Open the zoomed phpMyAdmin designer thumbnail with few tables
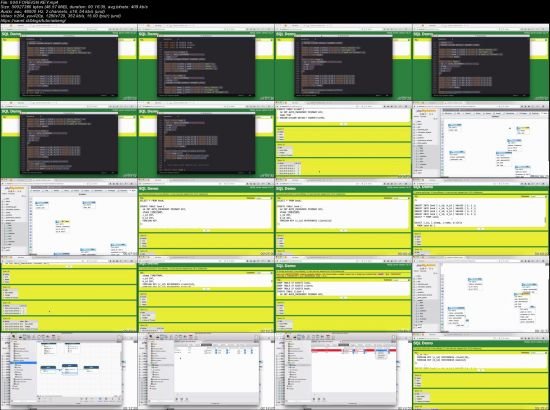 [69, 217]
